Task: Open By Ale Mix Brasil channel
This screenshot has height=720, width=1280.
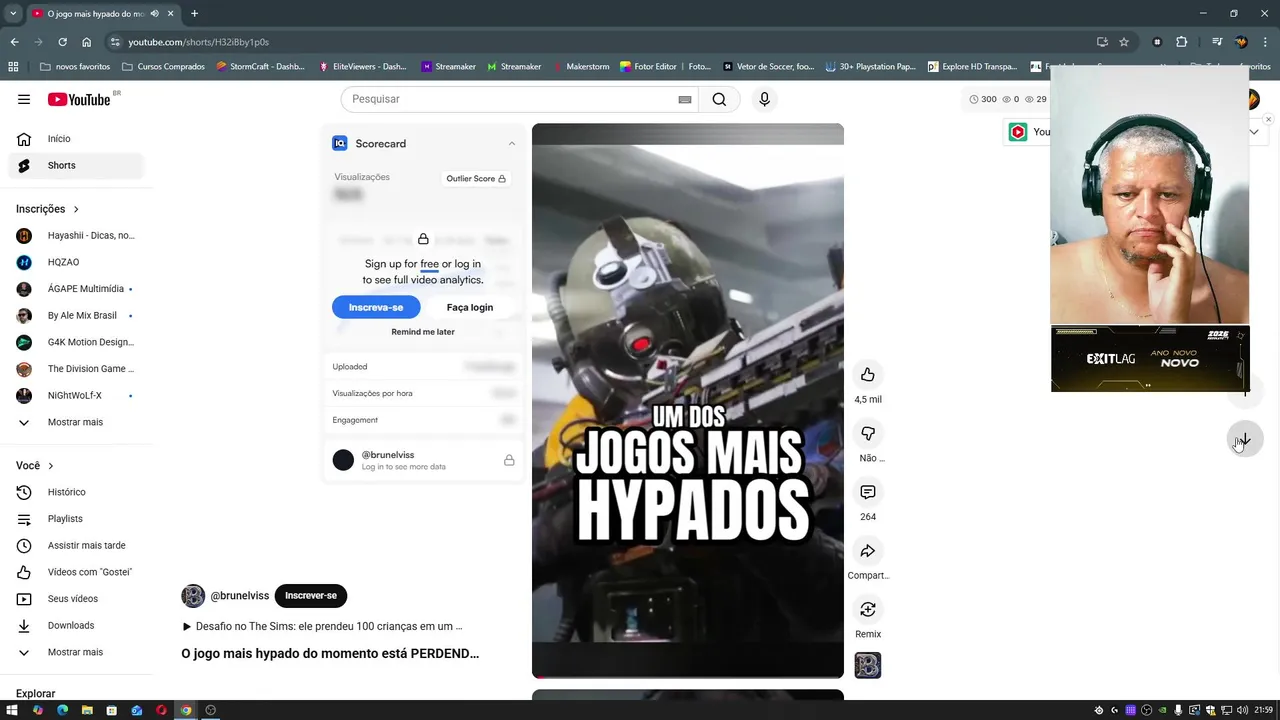Action: click(76, 316)
